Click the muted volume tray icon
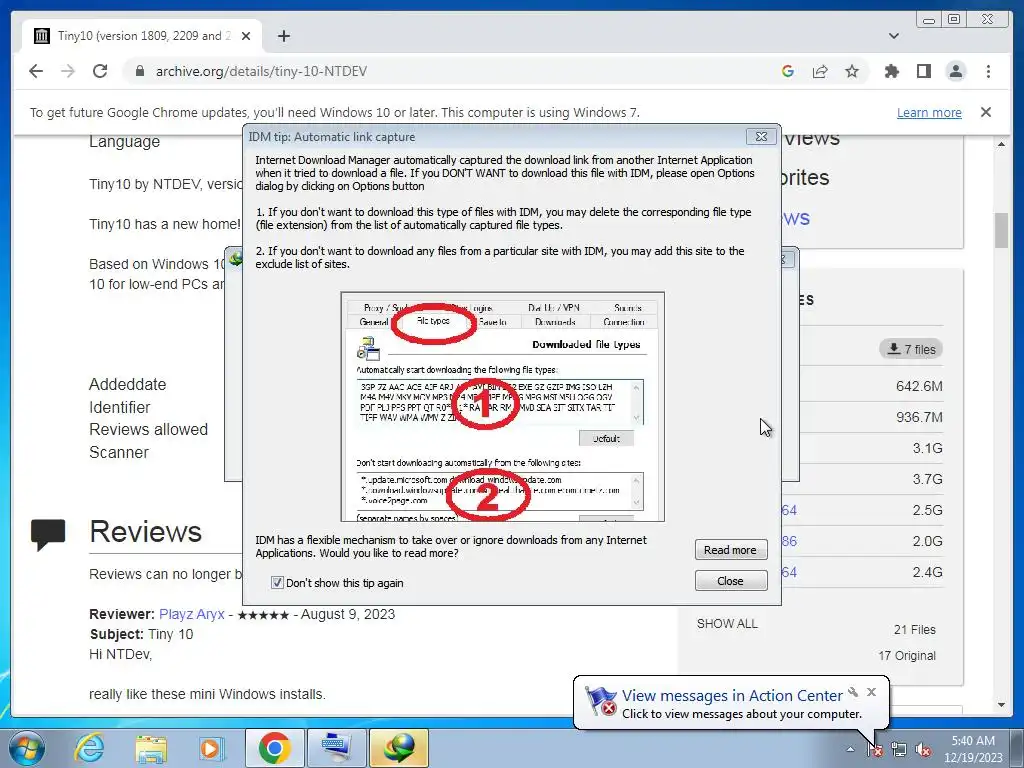Viewport: 1024px width, 768px height. point(923,749)
